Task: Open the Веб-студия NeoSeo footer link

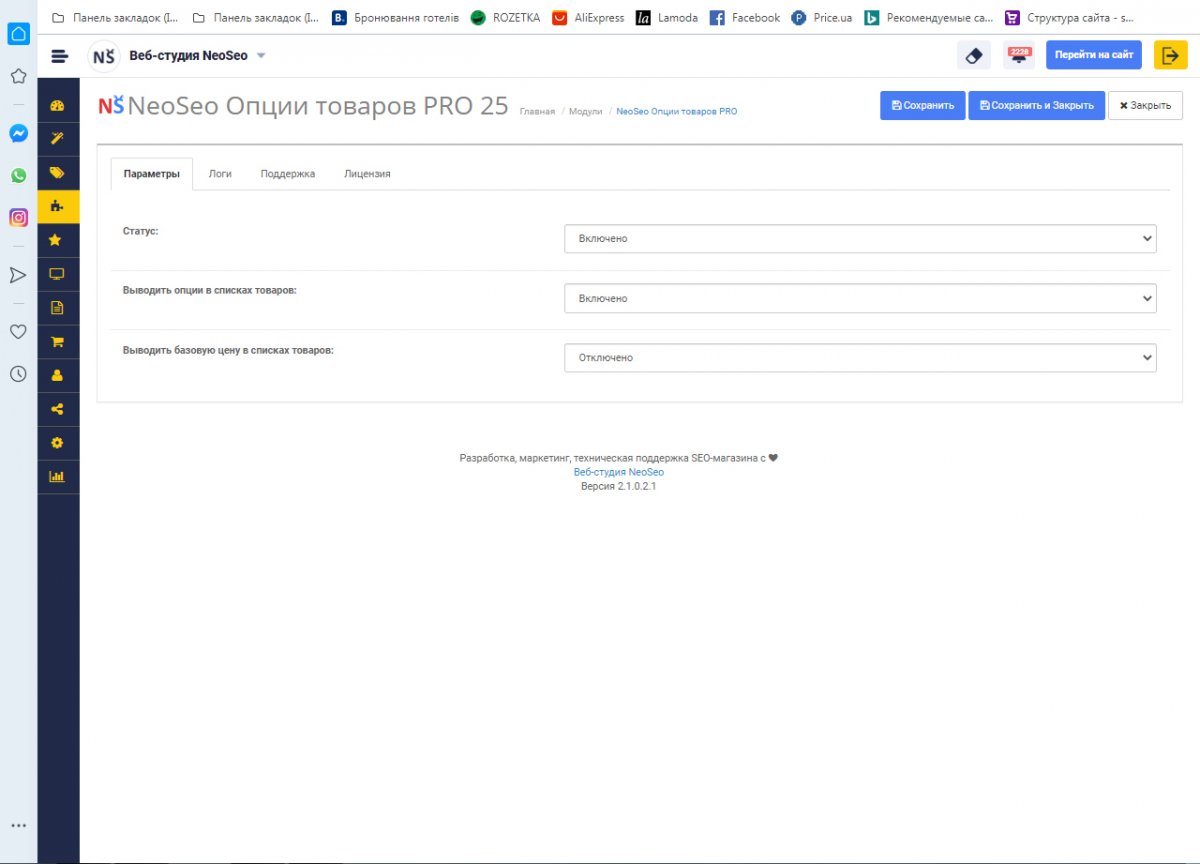Action: tap(619, 472)
